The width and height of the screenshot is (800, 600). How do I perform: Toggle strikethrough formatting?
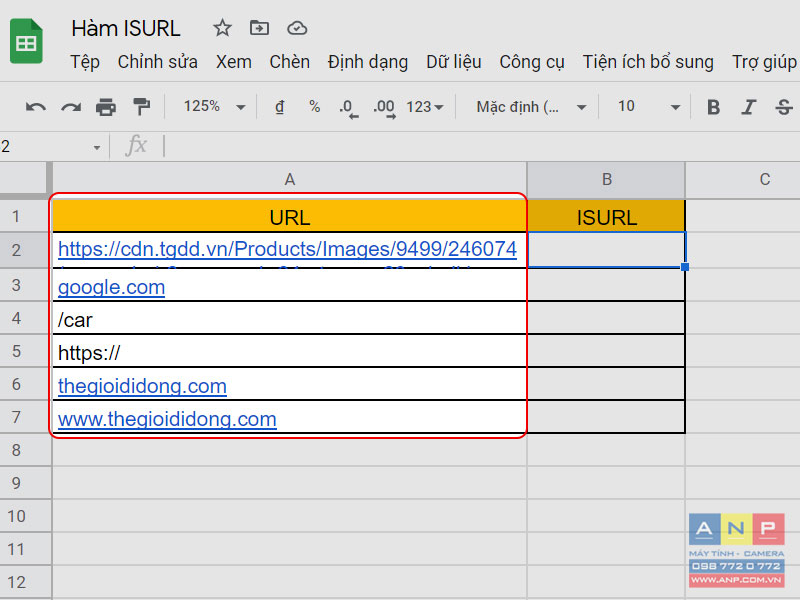pyautogui.click(x=784, y=107)
